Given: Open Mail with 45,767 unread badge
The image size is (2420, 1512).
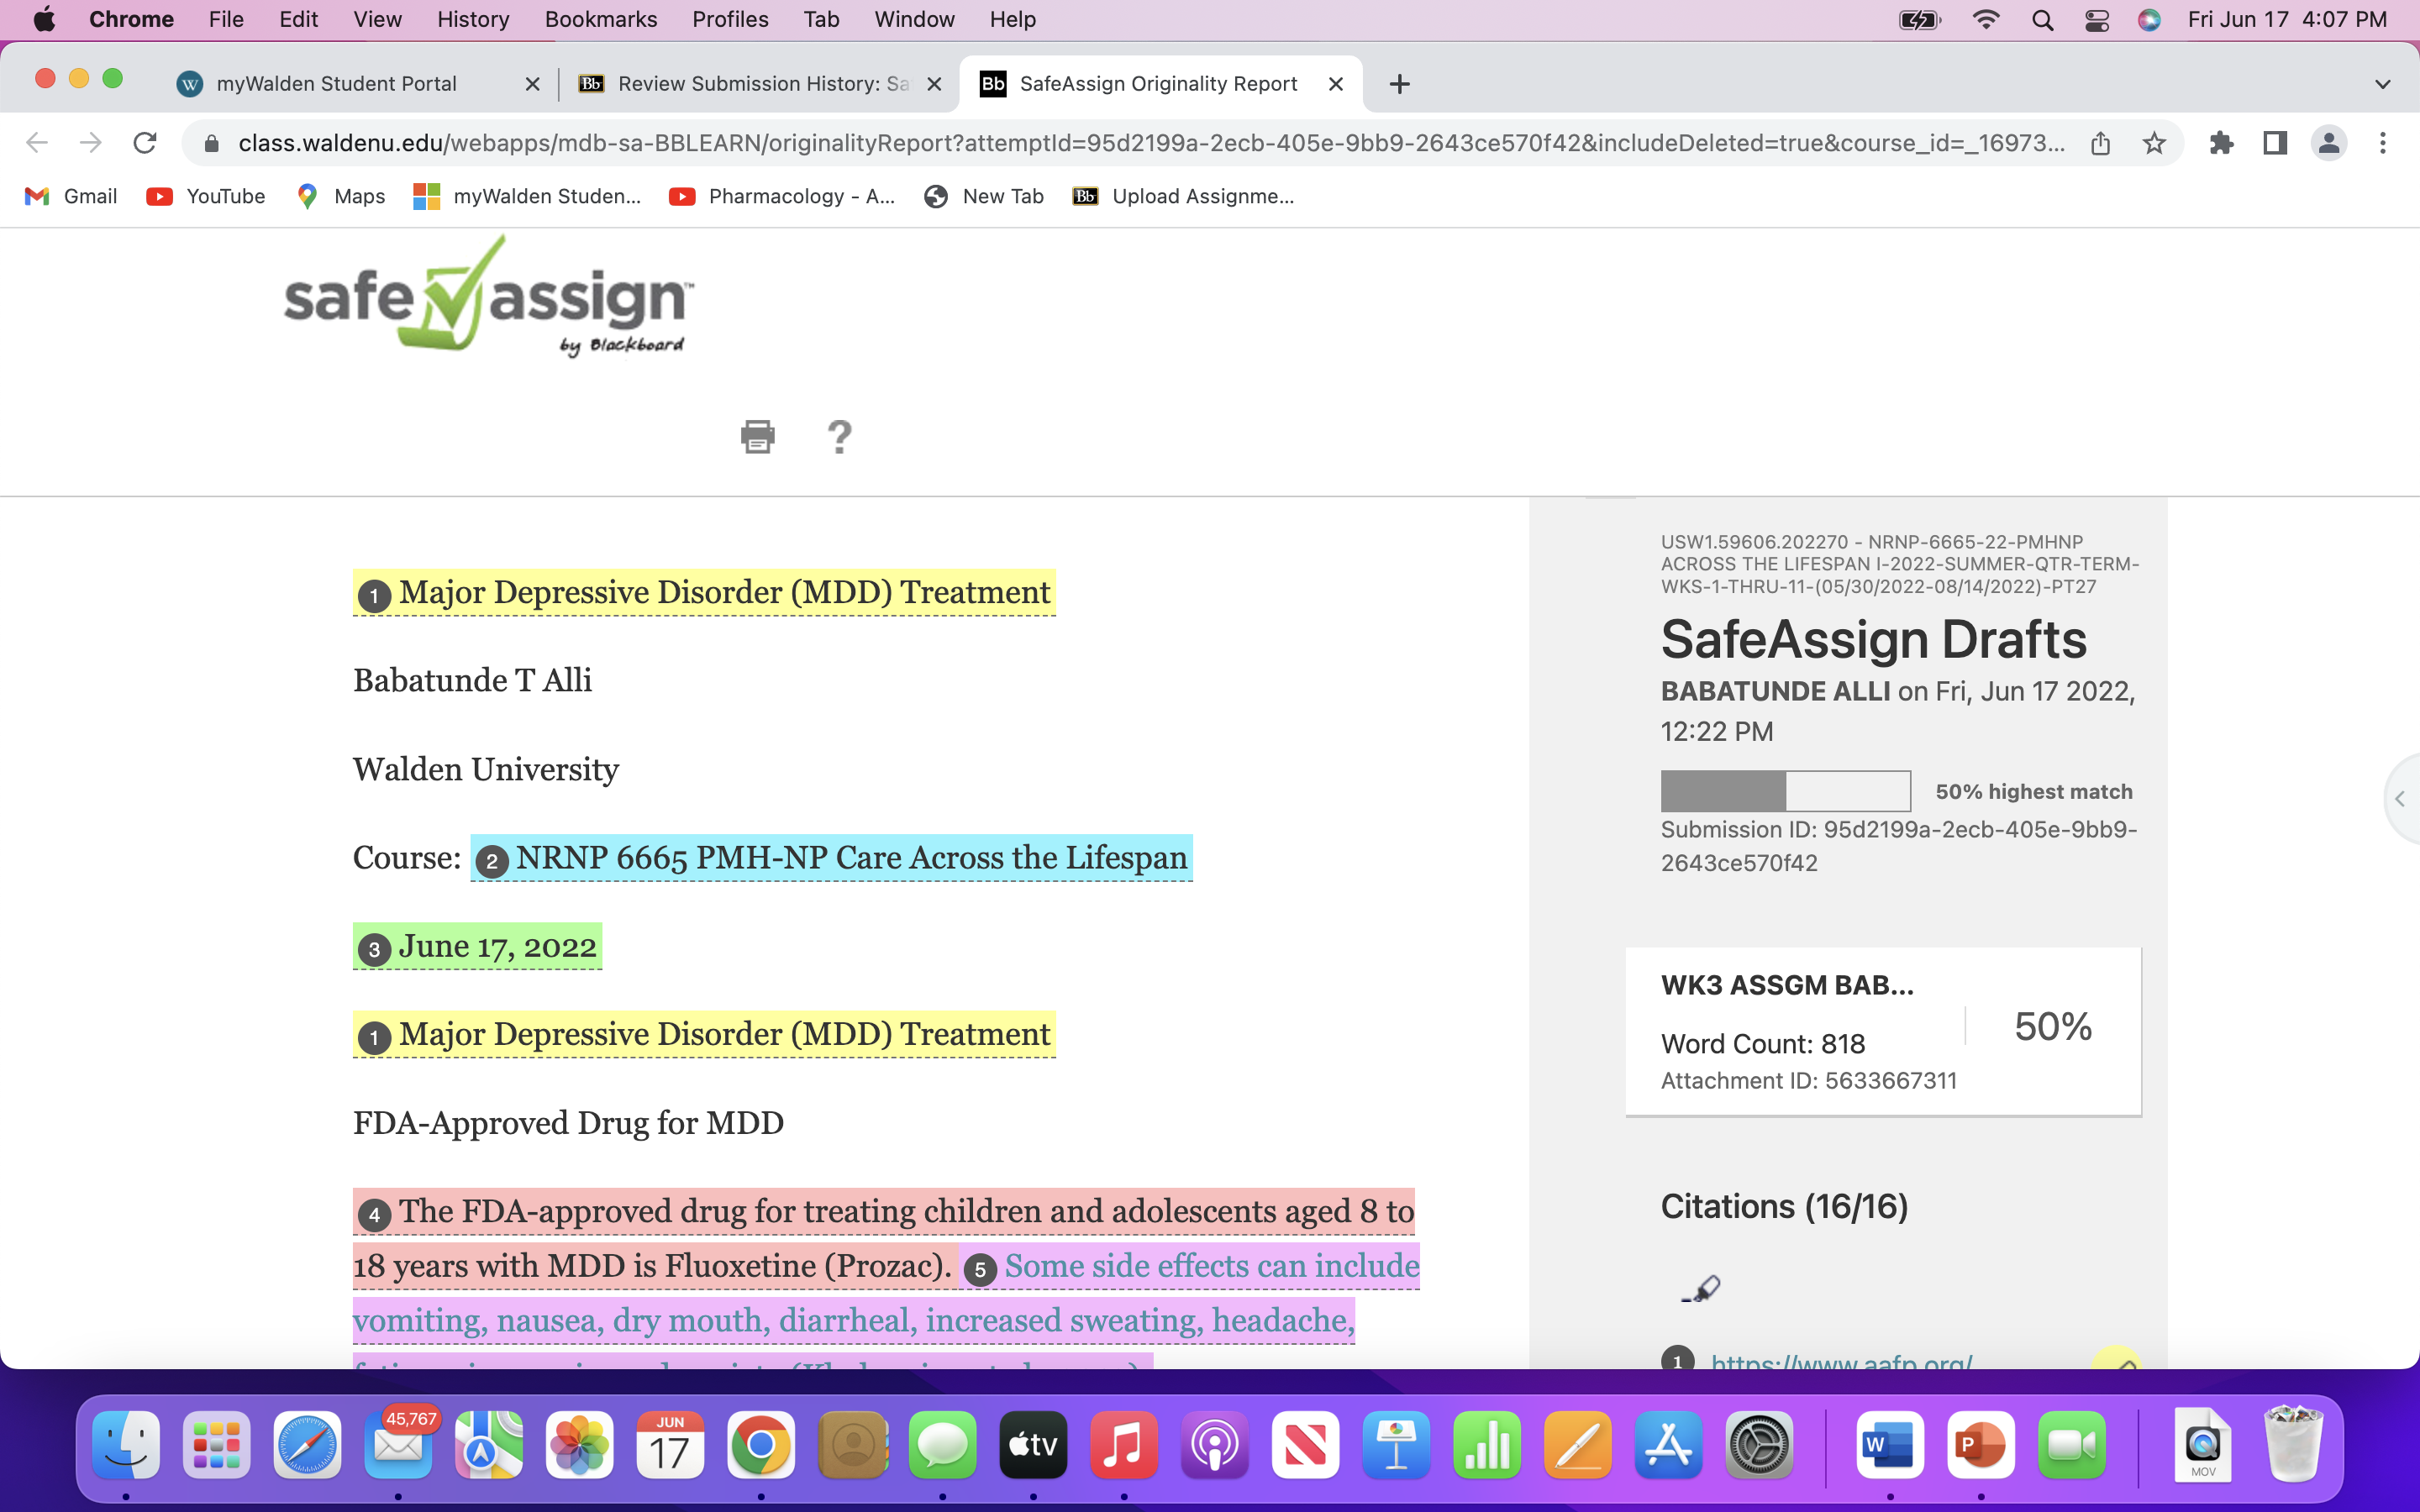Looking at the screenshot, I should (x=398, y=1445).
